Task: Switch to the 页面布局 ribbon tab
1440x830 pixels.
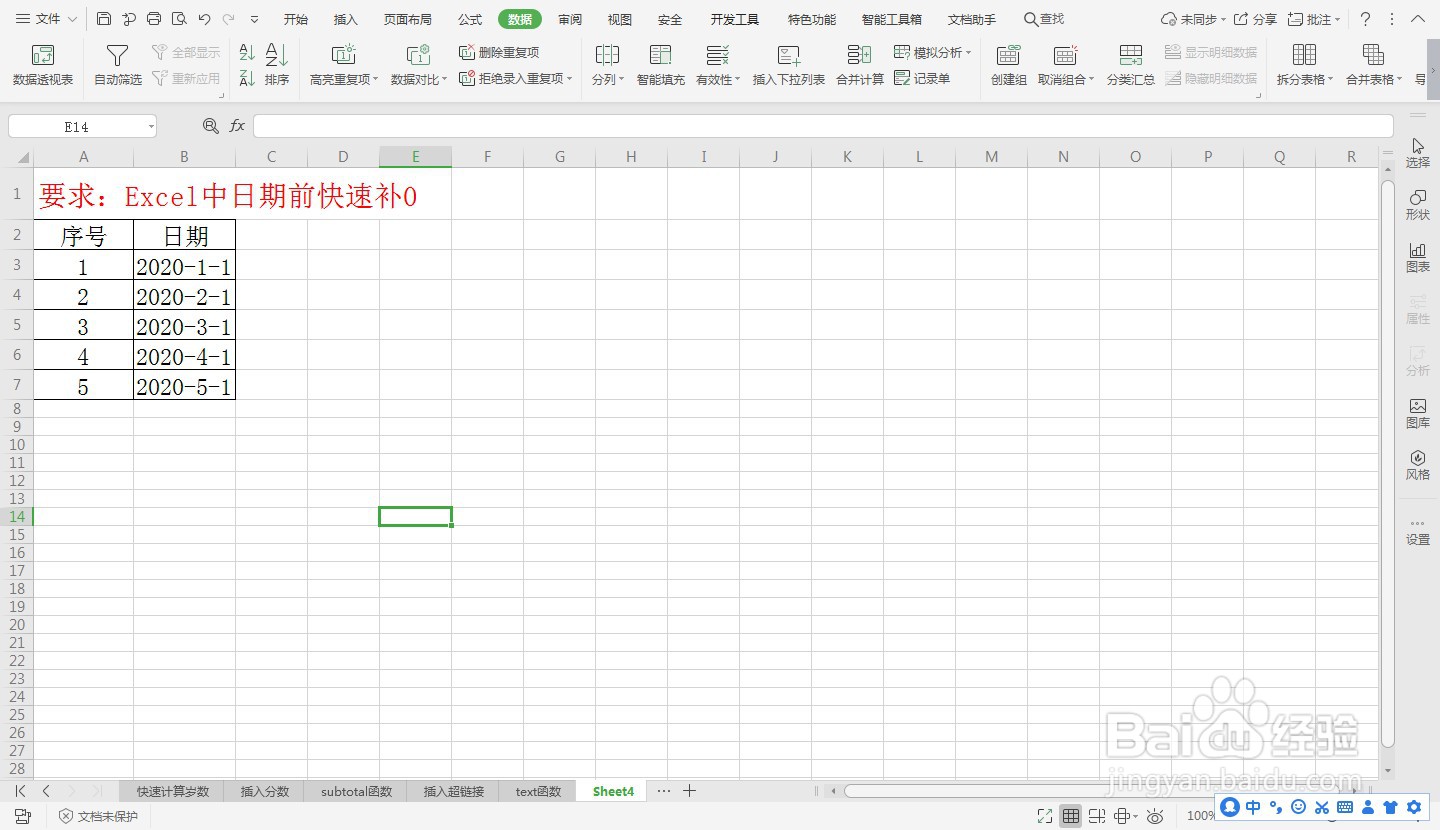Action: pos(408,19)
